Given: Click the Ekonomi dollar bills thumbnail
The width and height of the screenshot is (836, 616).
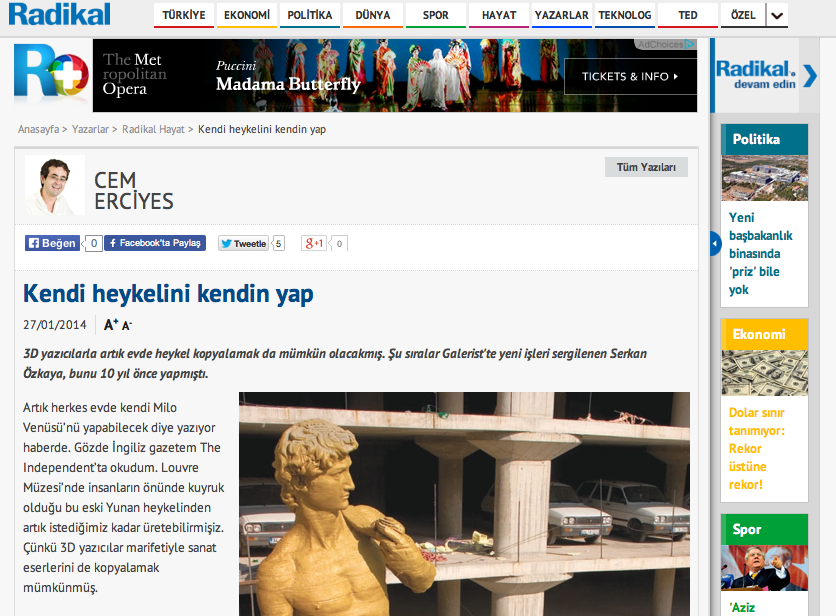Looking at the screenshot, I should point(764,373).
